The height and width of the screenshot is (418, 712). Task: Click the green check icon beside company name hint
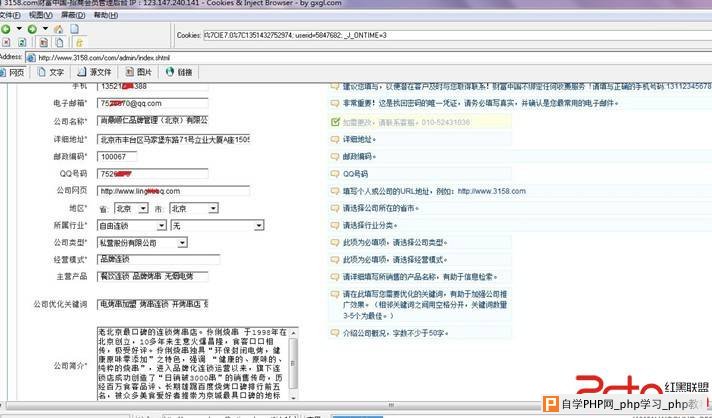[x=335, y=122]
